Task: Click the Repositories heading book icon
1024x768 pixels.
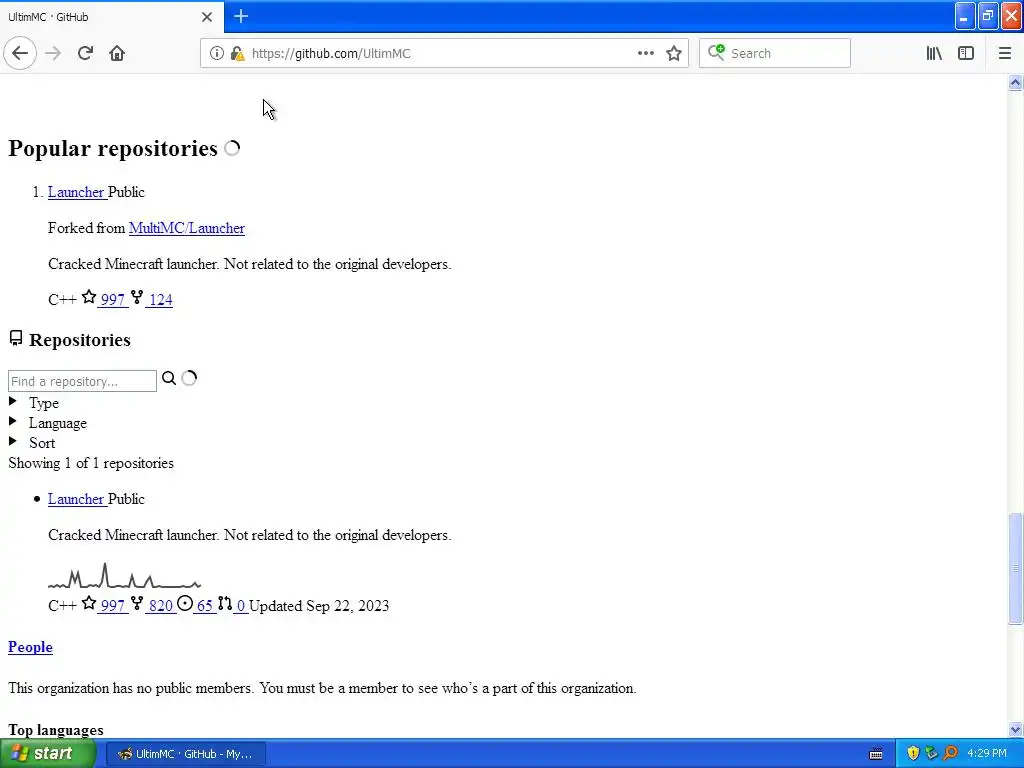Action: click(x=16, y=338)
